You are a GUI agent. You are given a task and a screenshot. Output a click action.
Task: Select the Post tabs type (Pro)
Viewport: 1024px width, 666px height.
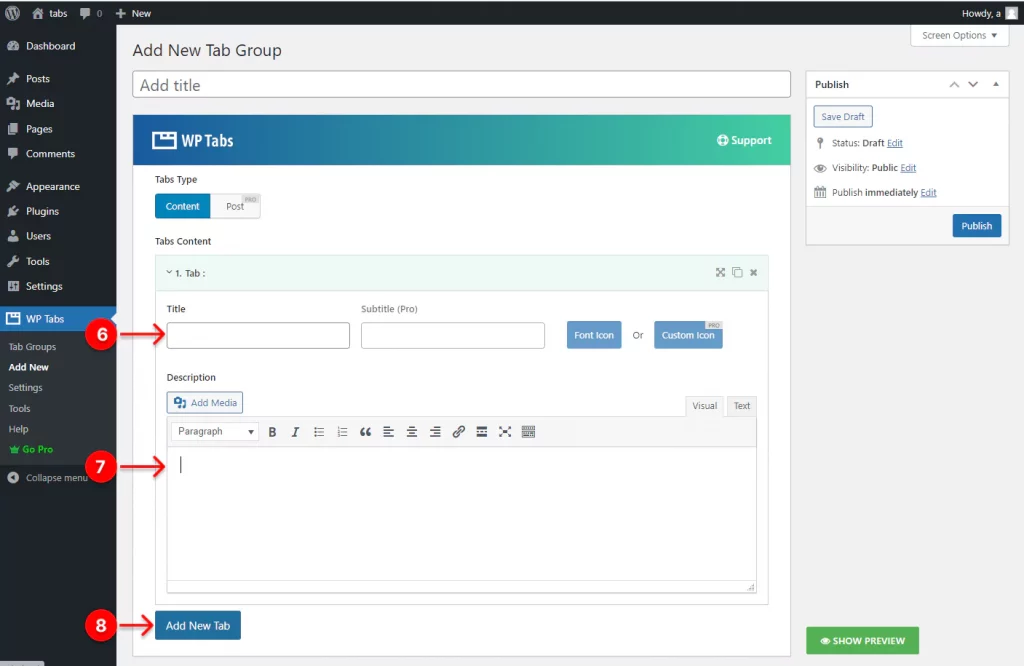pos(235,206)
